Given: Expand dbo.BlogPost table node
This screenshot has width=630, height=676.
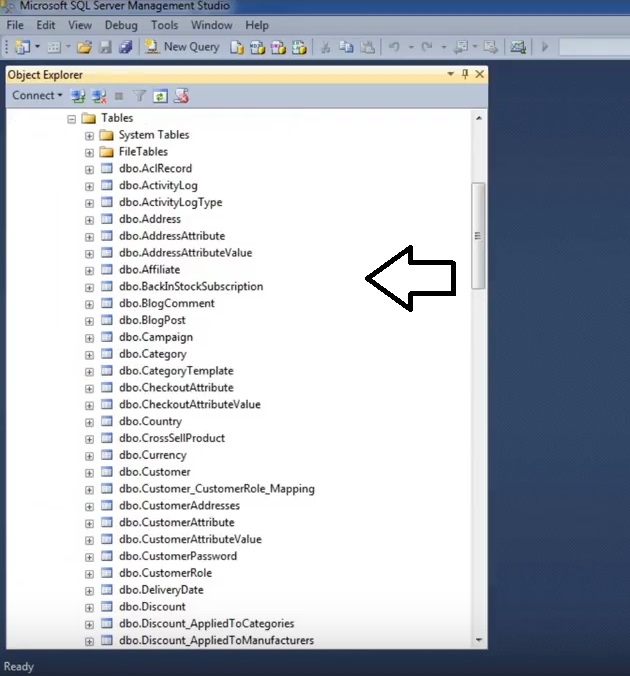Looking at the screenshot, I should tap(89, 321).
